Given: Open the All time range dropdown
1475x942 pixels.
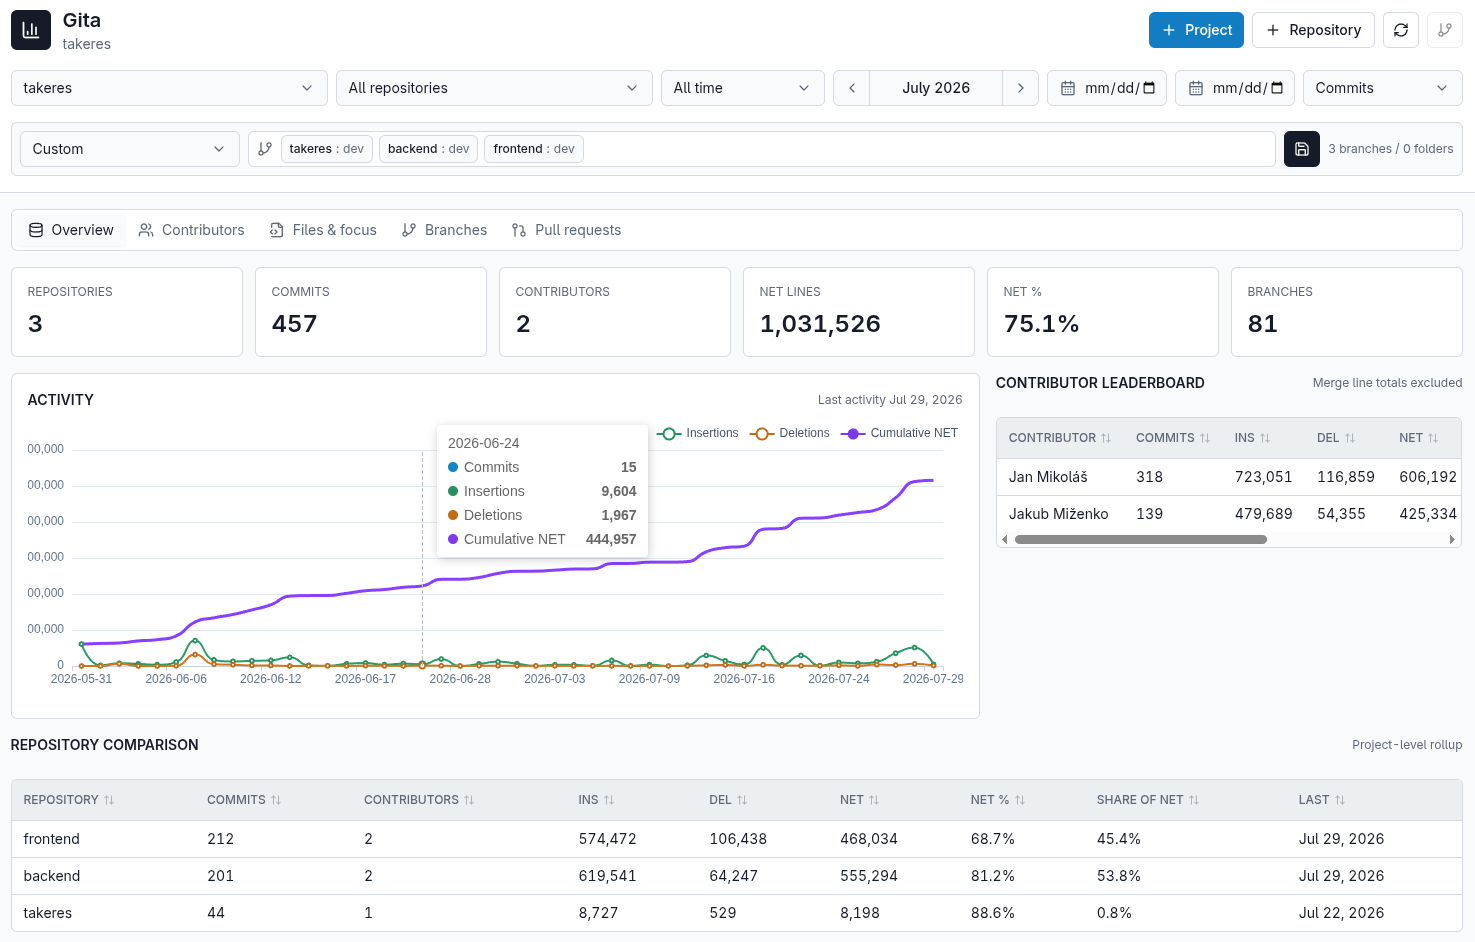Looking at the screenshot, I should (743, 88).
